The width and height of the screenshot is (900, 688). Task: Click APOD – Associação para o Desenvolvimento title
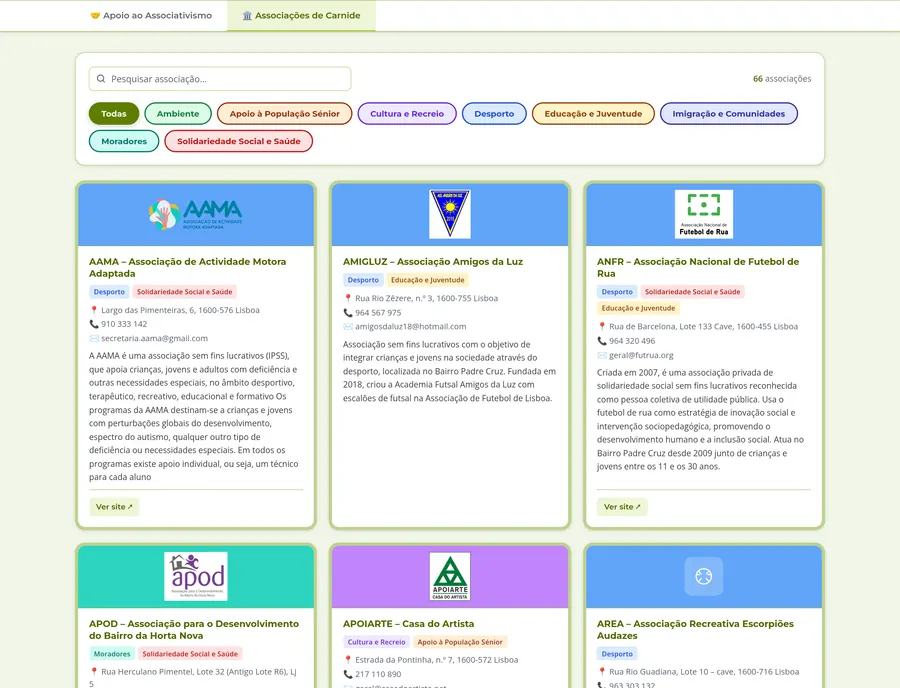(x=194, y=629)
